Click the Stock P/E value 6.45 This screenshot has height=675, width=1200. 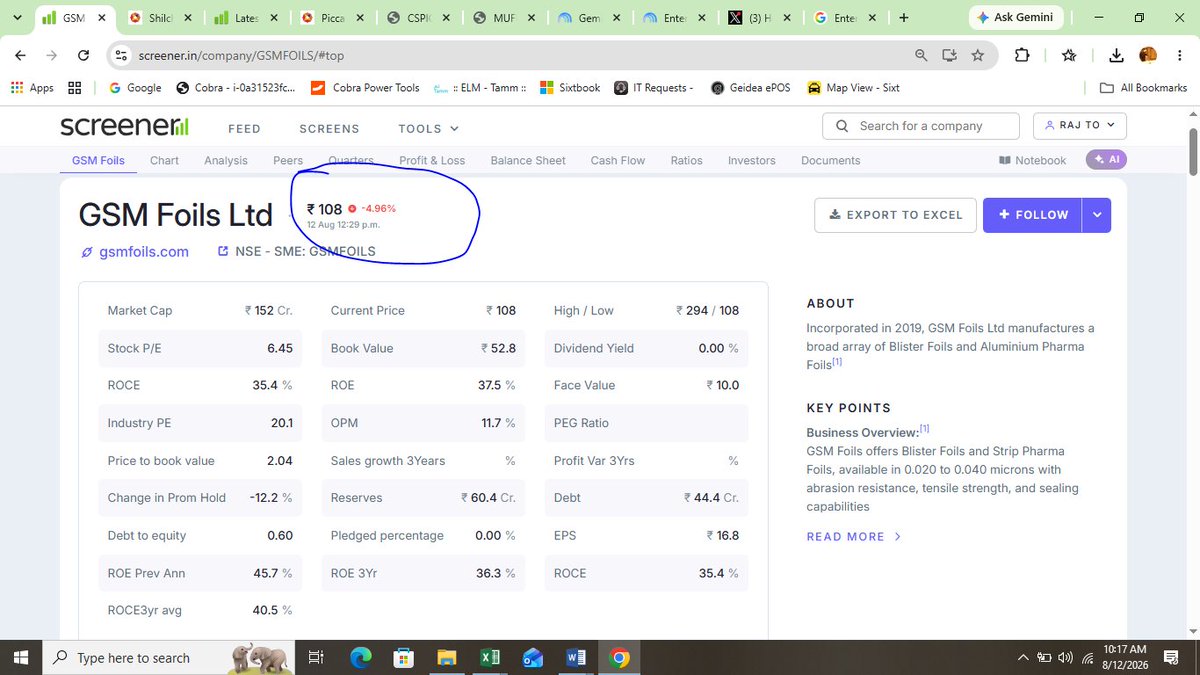click(x=280, y=348)
